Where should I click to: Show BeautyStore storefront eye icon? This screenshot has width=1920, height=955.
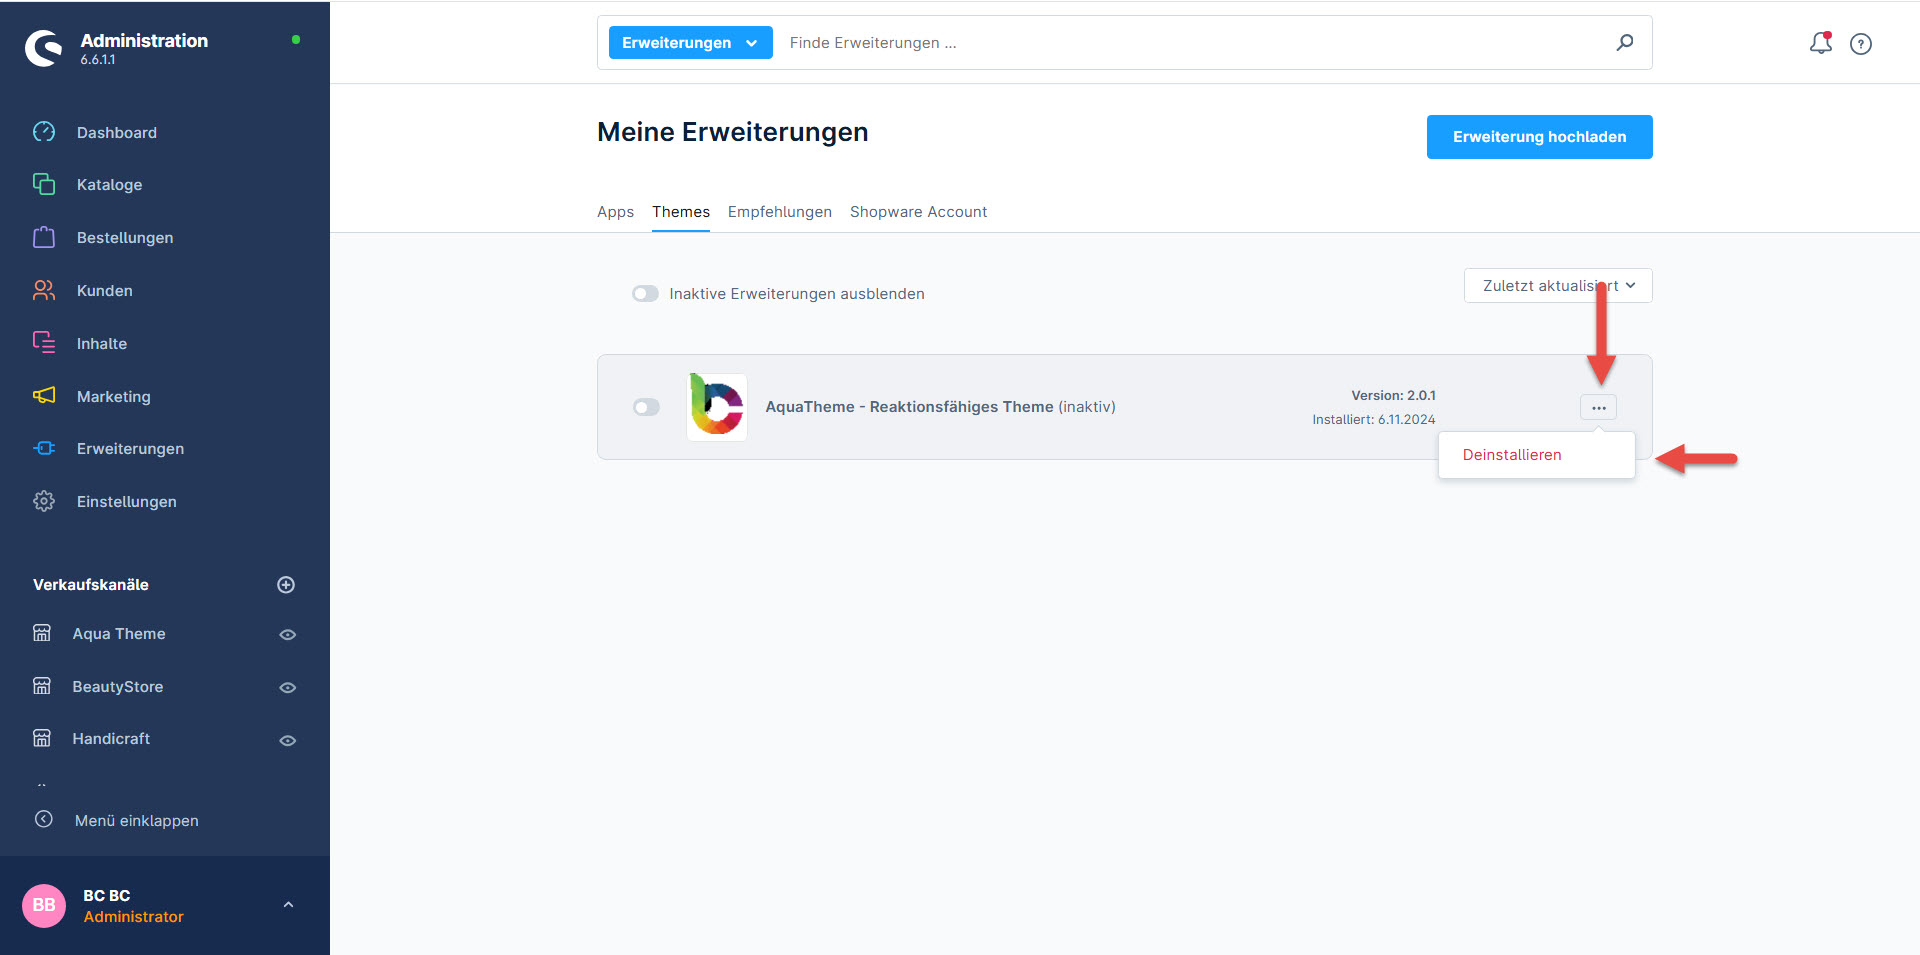pos(287,688)
